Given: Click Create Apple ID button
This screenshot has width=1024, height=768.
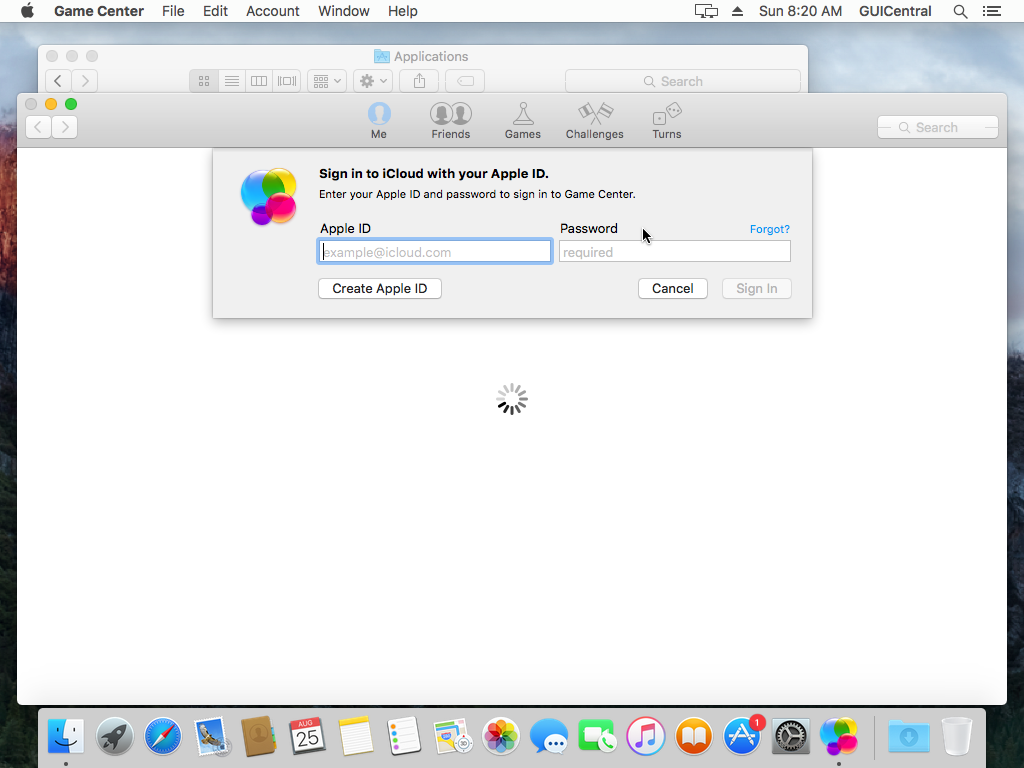Looking at the screenshot, I should [x=379, y=289].
